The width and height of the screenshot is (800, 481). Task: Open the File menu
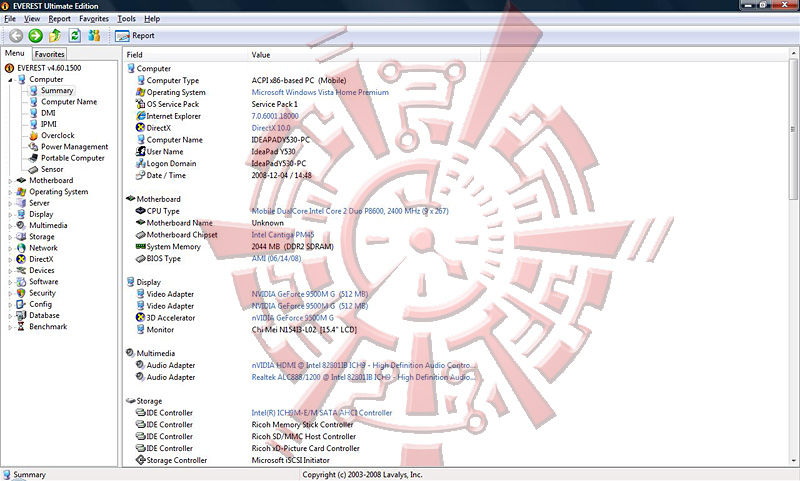pos(10,19)
